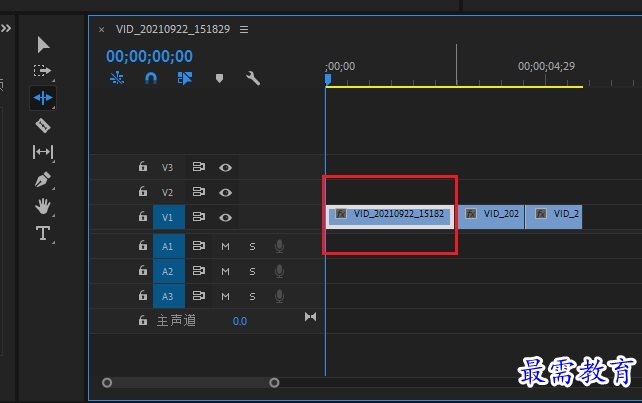The image size is (642, 403).
Task: Toggle sync lock for V3
Action: click(199, 167)
